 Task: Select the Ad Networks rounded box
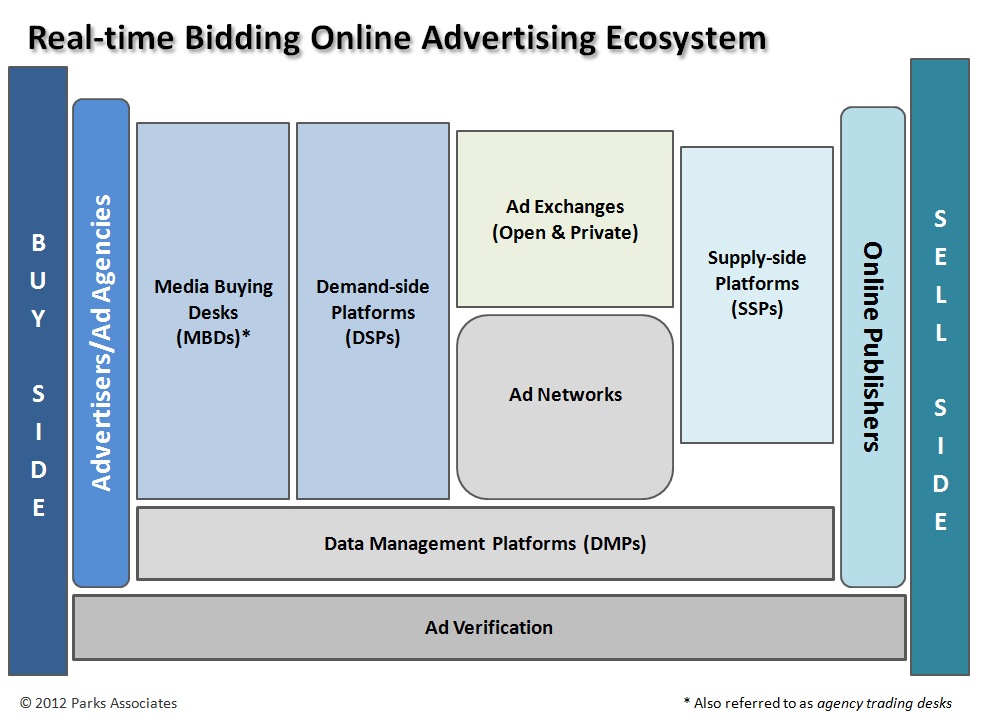[x=565, y=407]
